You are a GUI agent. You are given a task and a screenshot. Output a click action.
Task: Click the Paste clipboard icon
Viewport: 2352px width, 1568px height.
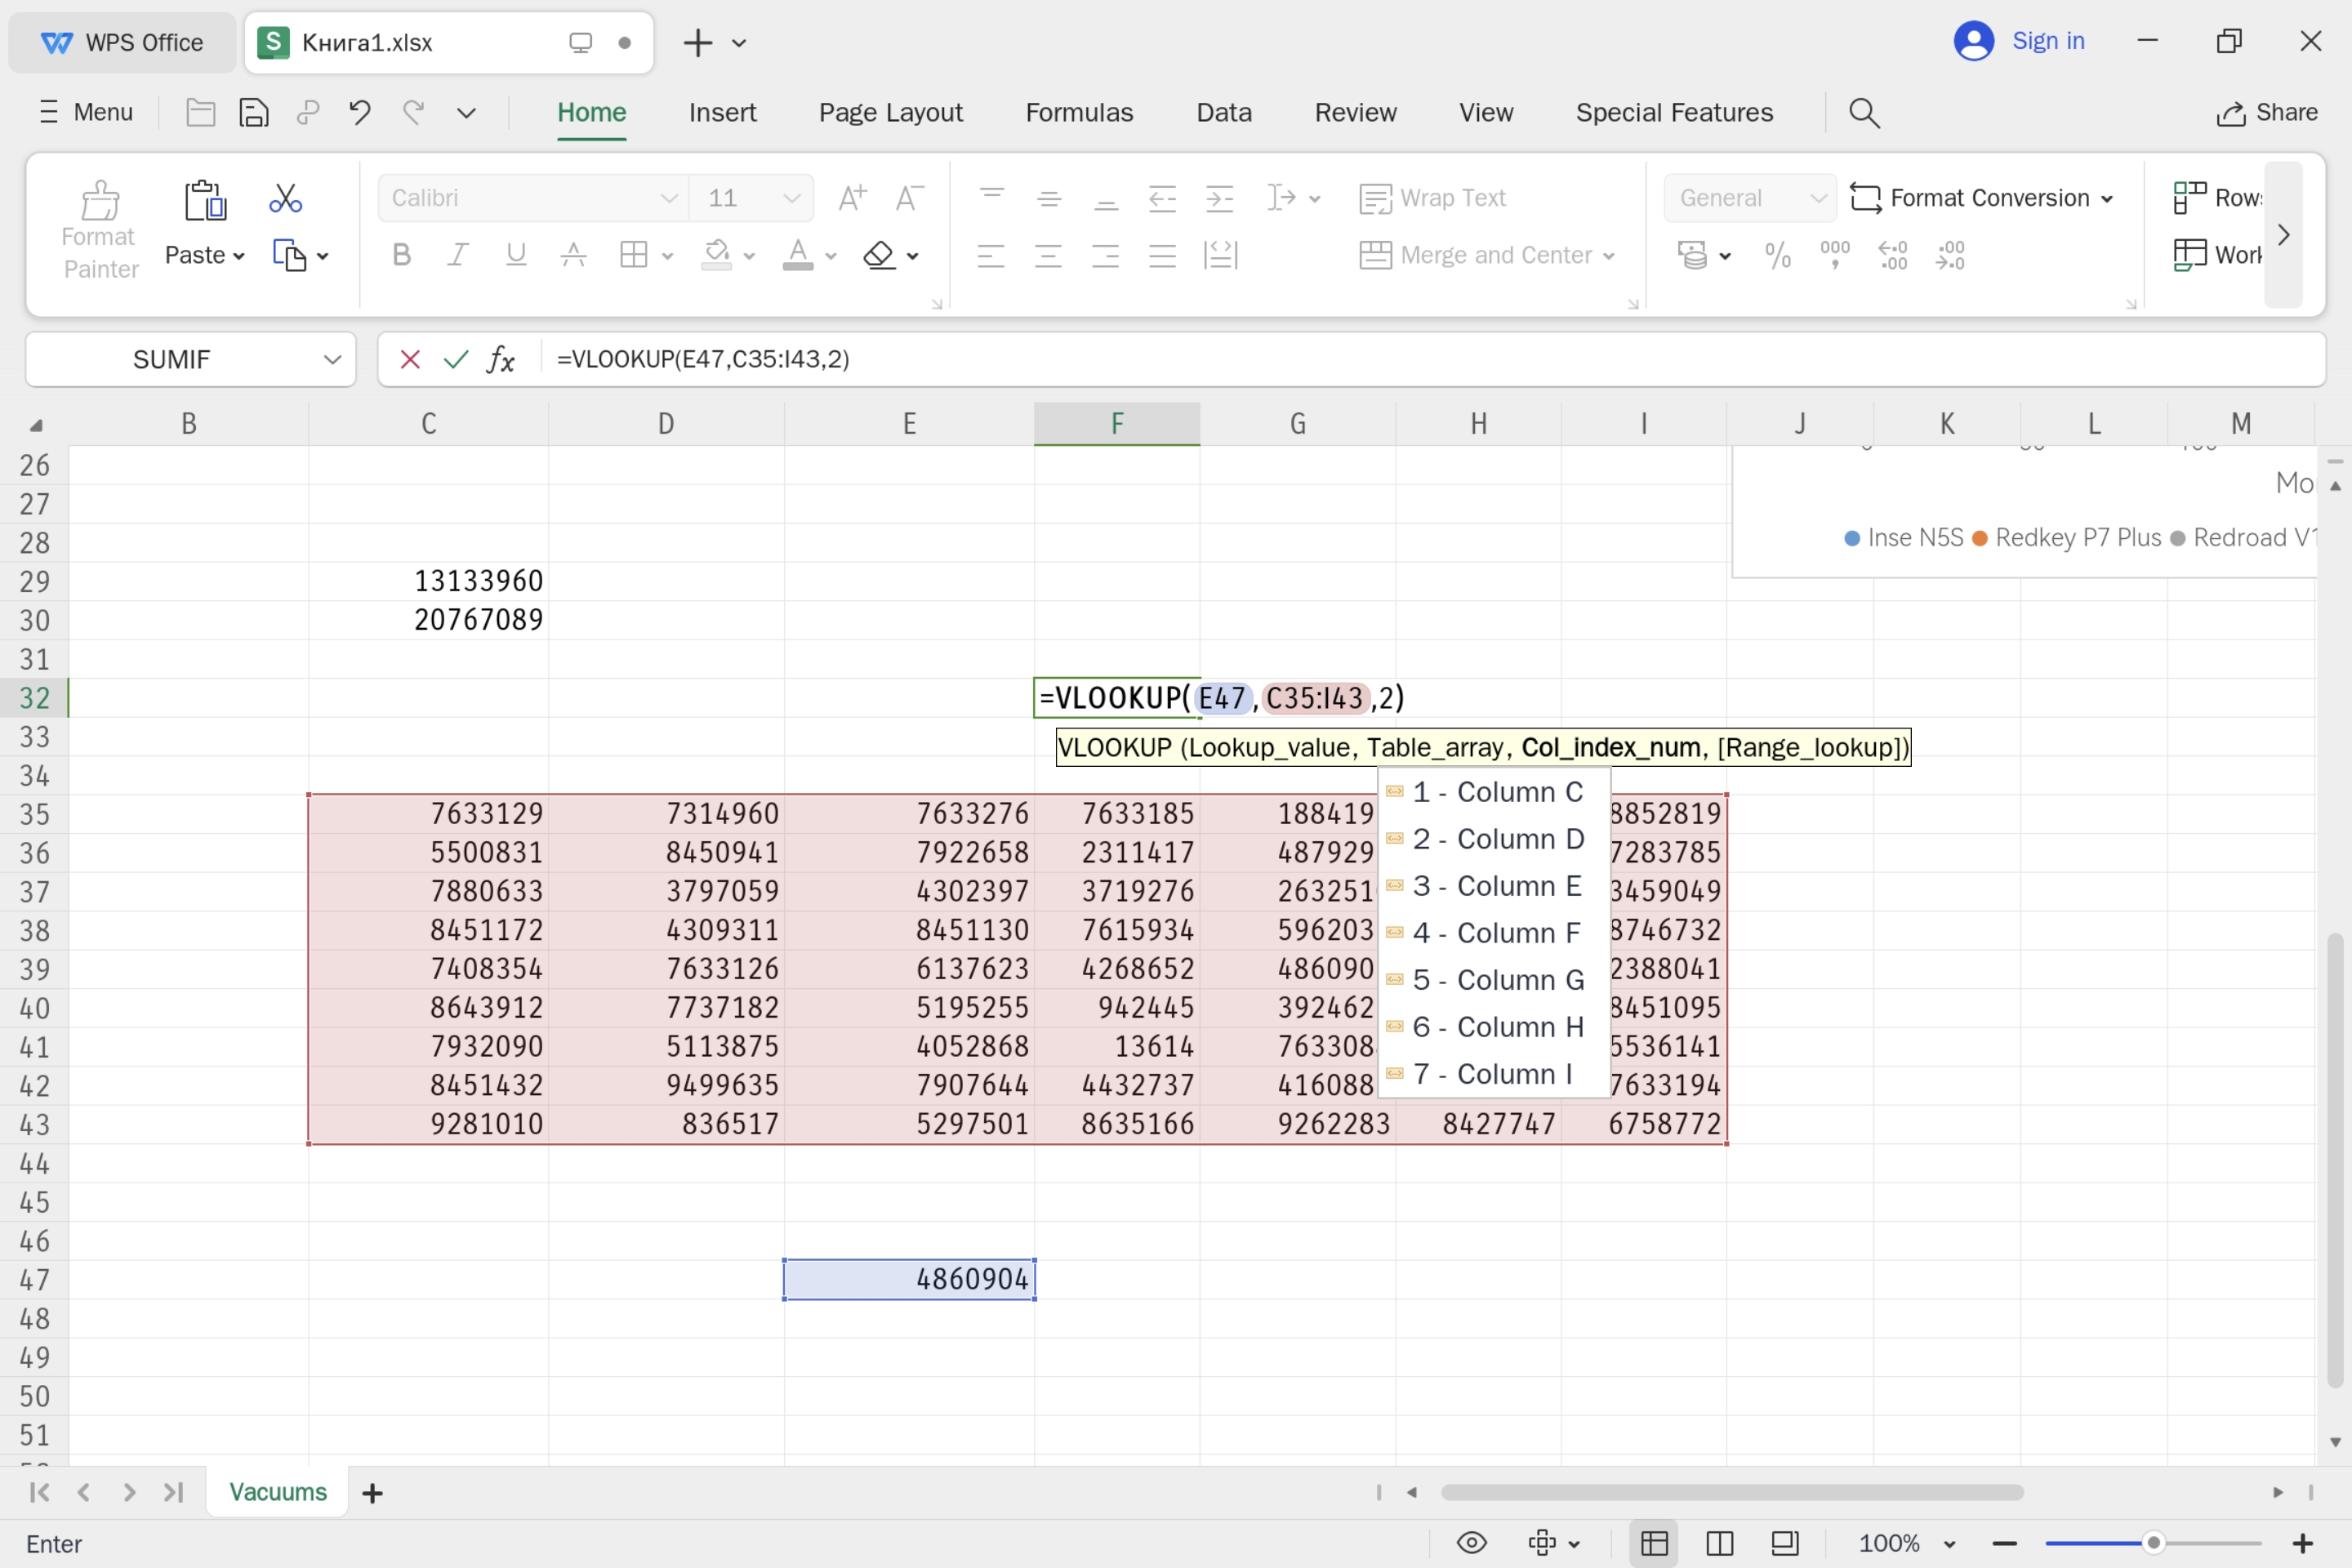point(205,201)
